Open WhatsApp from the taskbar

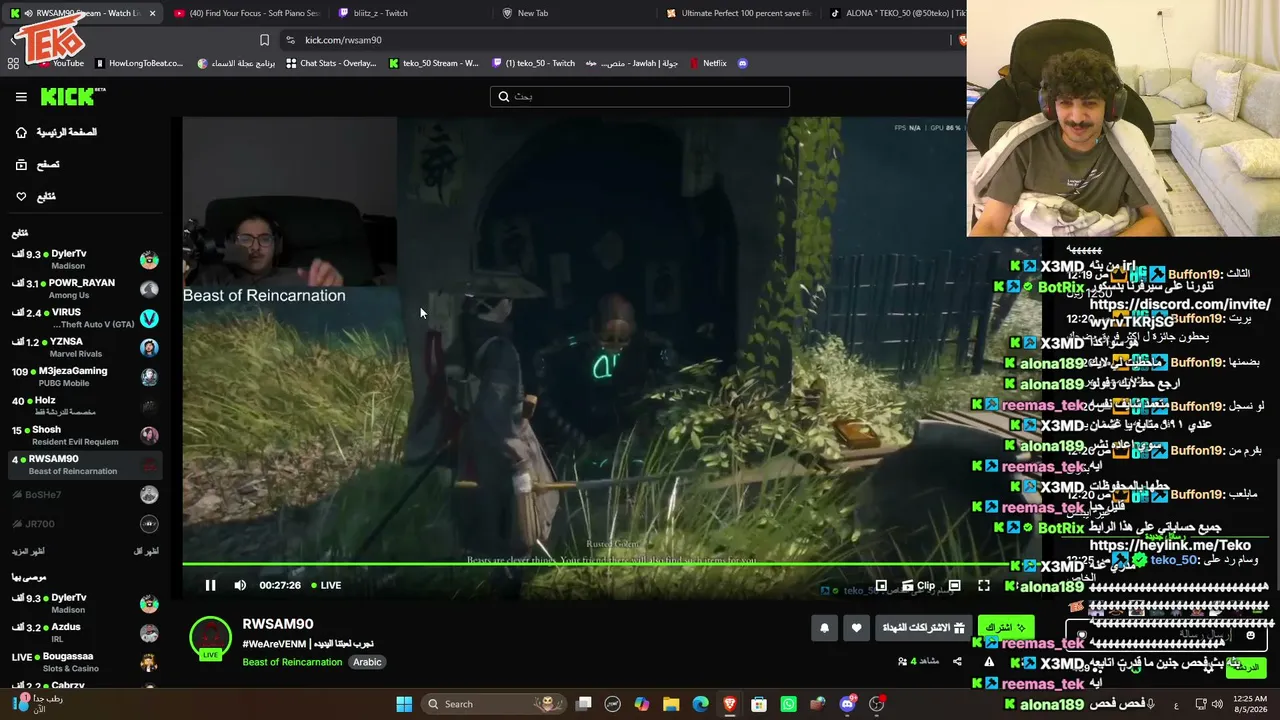pyautogui.click(x=789, y=704)
